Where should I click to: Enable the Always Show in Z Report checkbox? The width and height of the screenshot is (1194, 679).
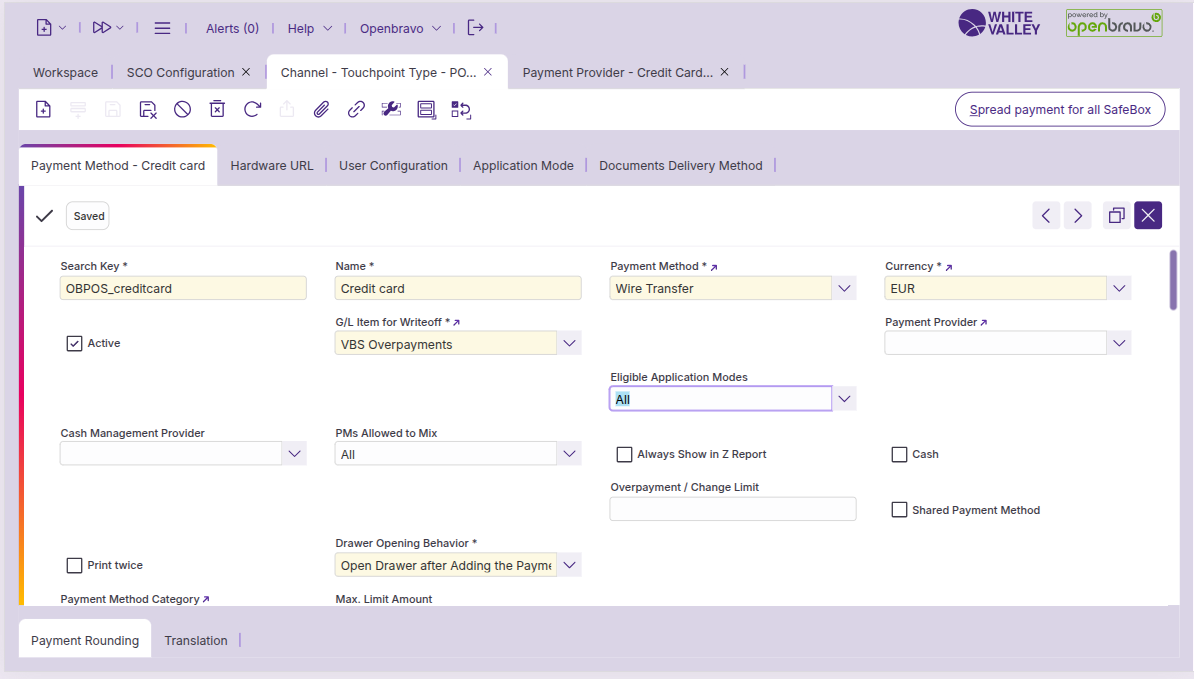(624, 454)
